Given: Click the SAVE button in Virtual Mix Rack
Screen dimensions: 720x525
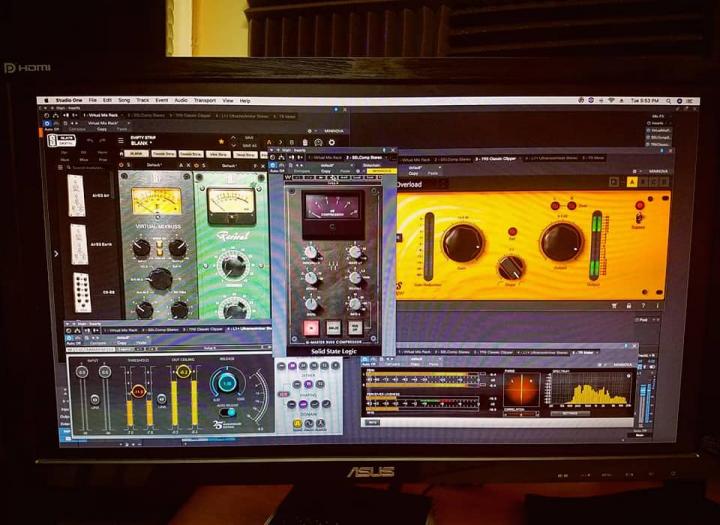Looking at the screenshot, I should 249,138.
